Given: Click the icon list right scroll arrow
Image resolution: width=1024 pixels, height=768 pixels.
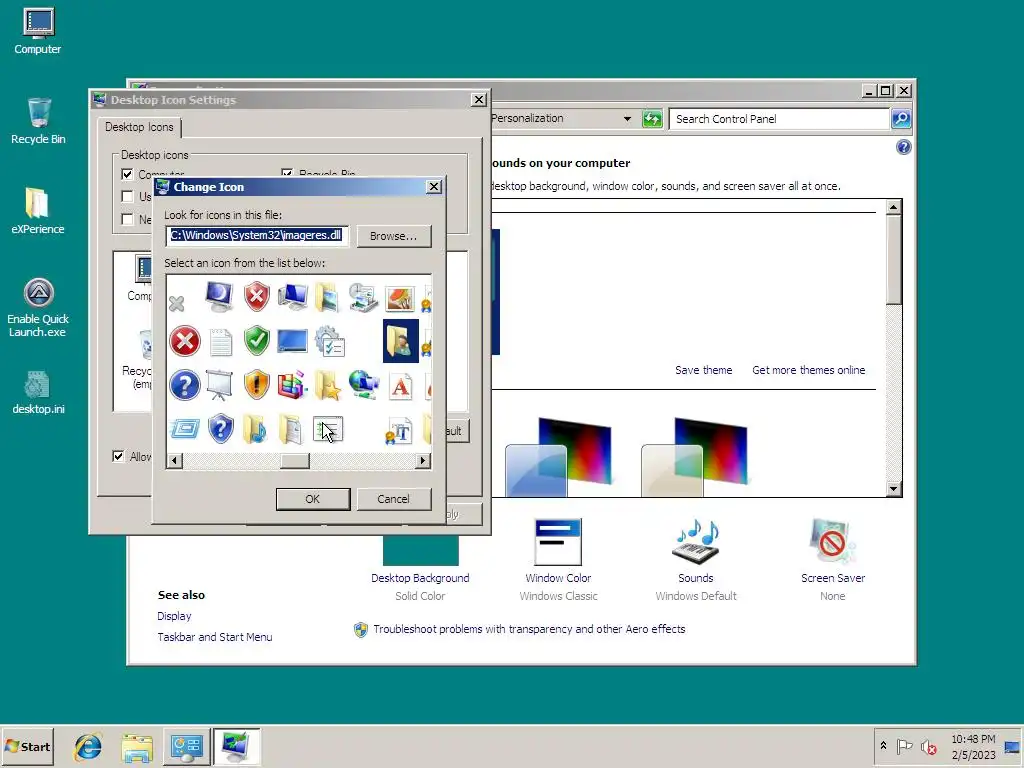Looking at the screenshot, I should click(x=423, y=461).
